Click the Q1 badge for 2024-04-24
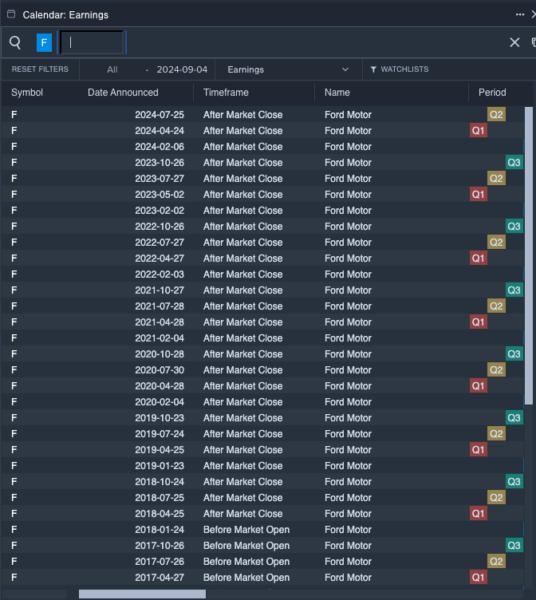Viewport: 536px width, 600px height. [478, 131]
